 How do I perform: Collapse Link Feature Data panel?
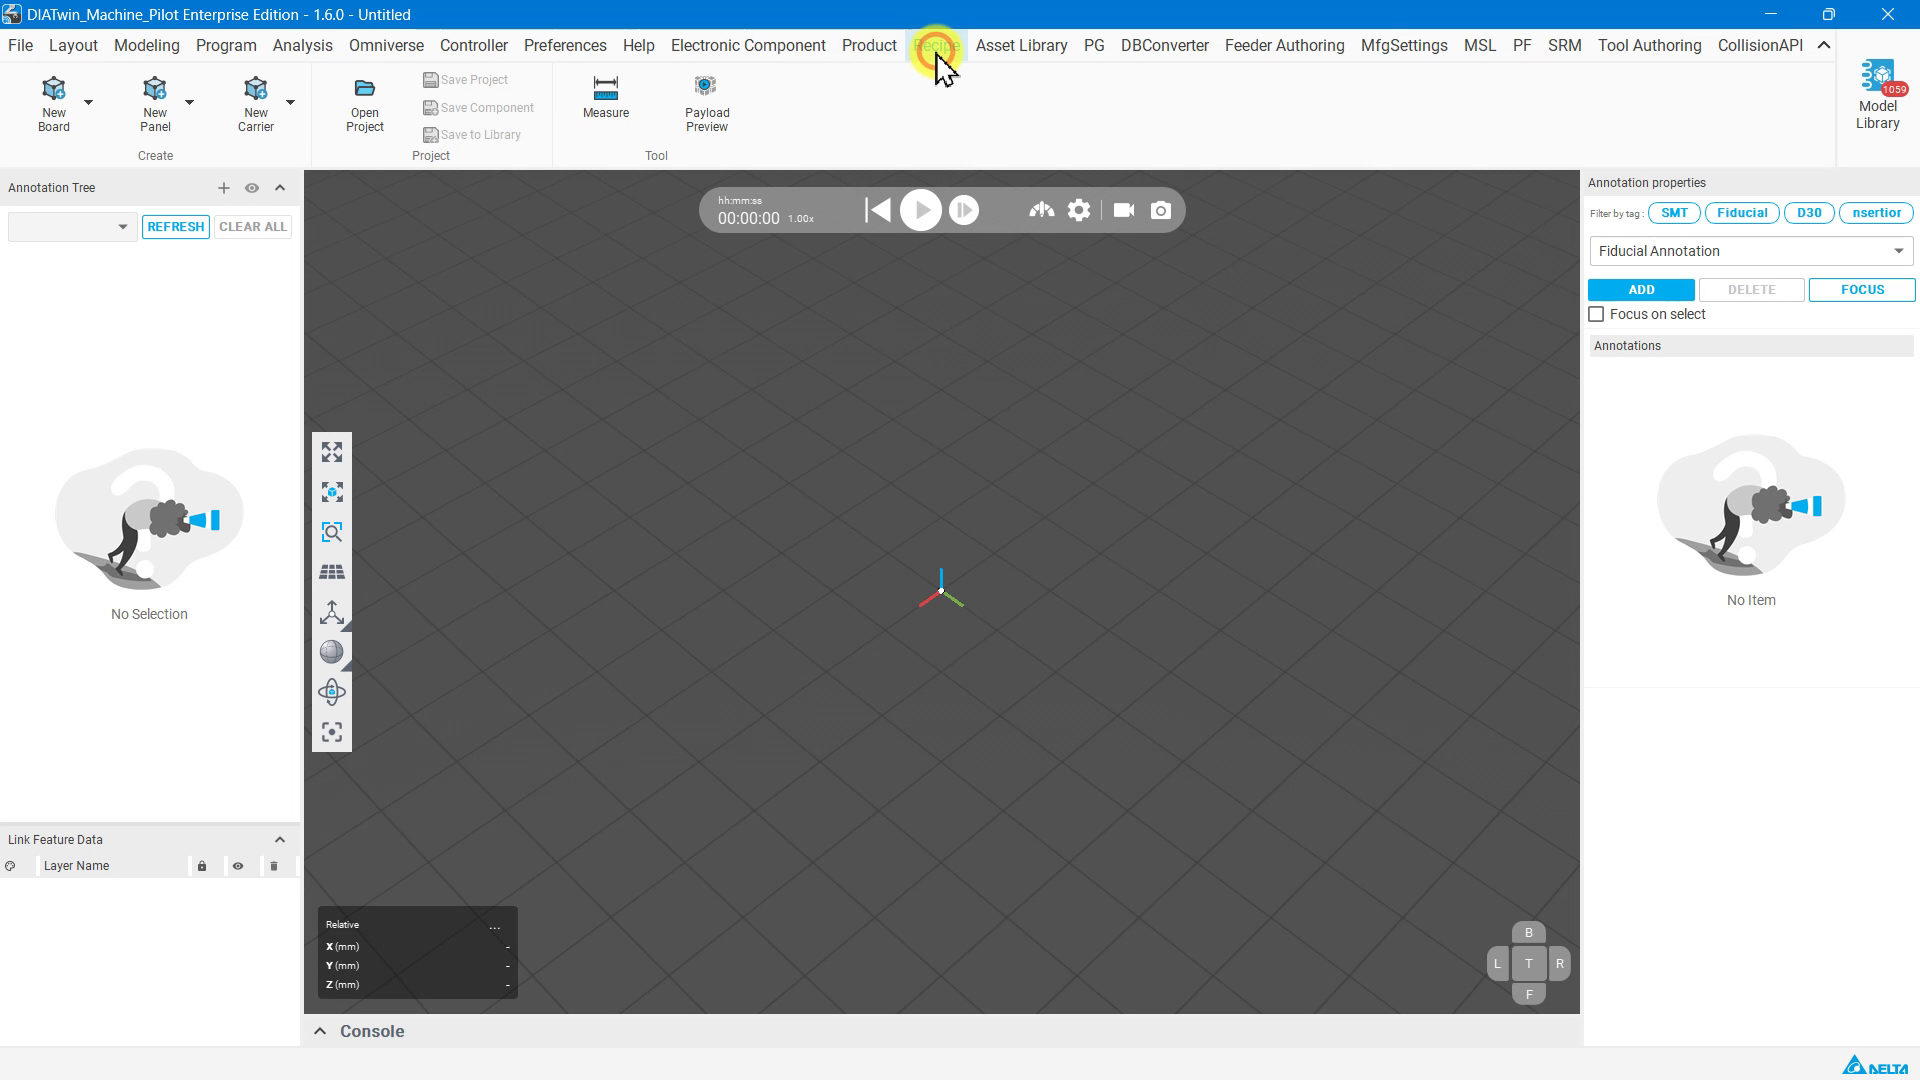pyautogui.click(x=280, y=840)
